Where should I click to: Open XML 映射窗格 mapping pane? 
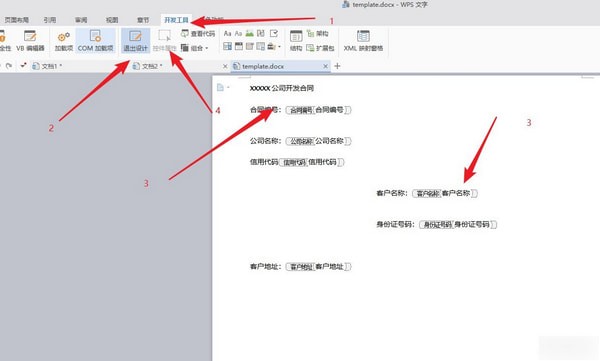[x=363, y=41]
